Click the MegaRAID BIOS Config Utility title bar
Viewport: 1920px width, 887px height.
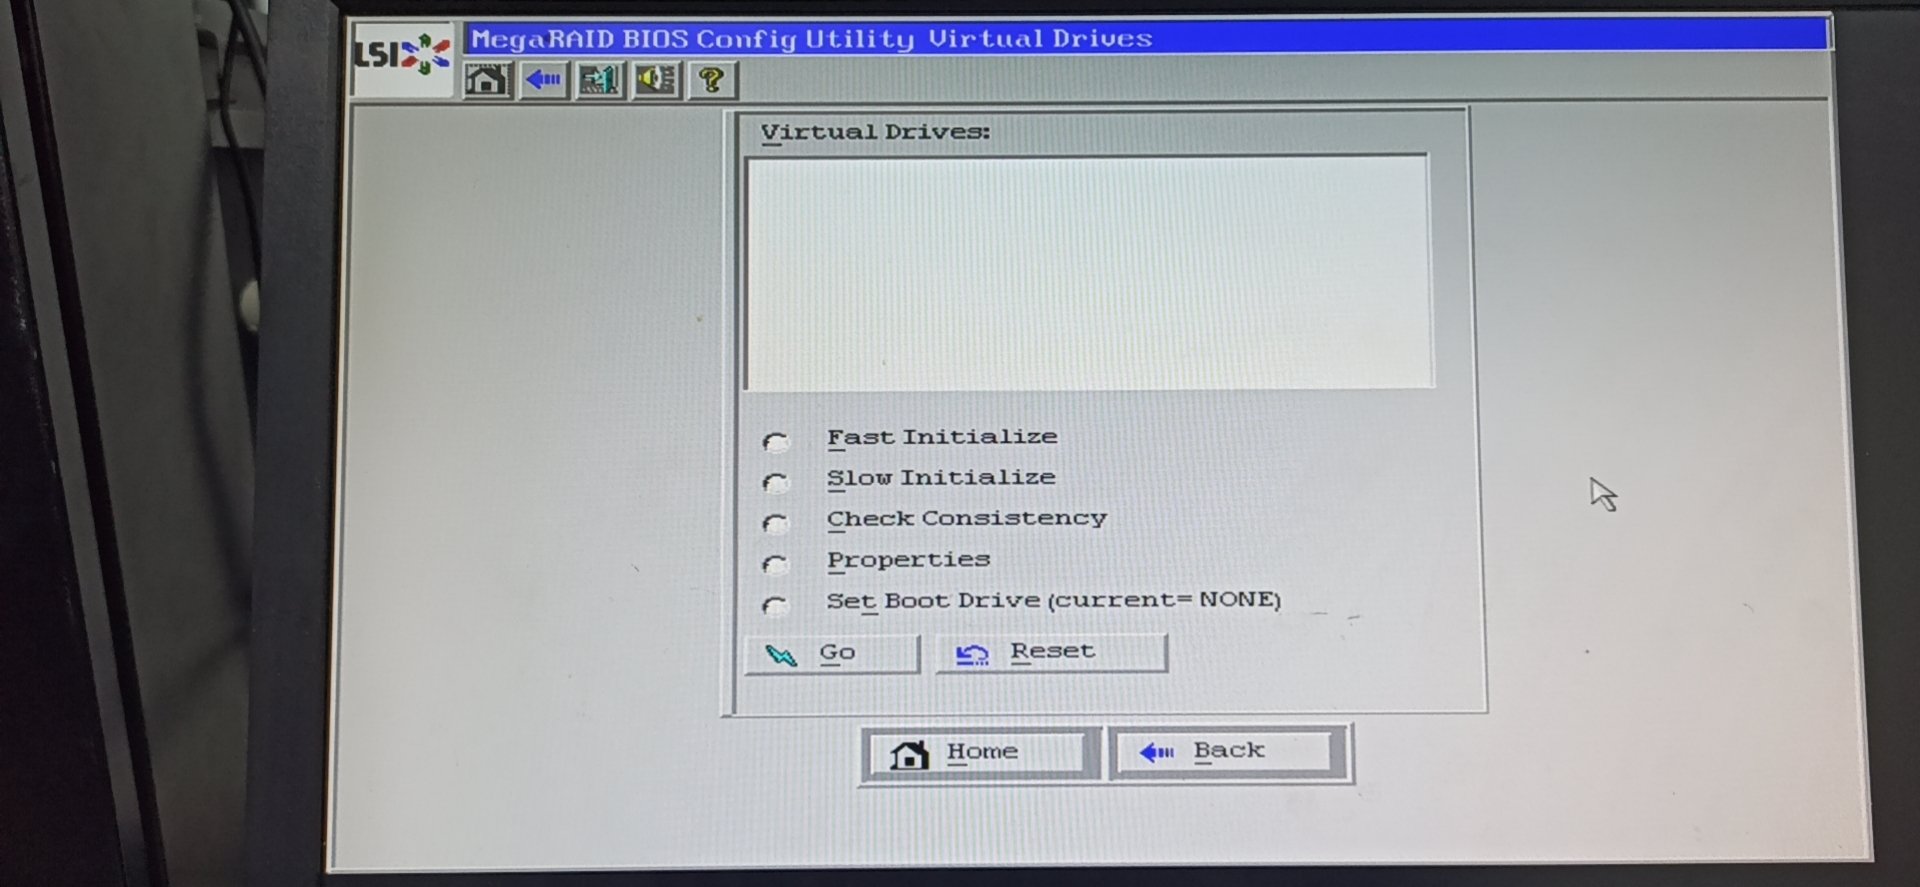point(1146,38)
